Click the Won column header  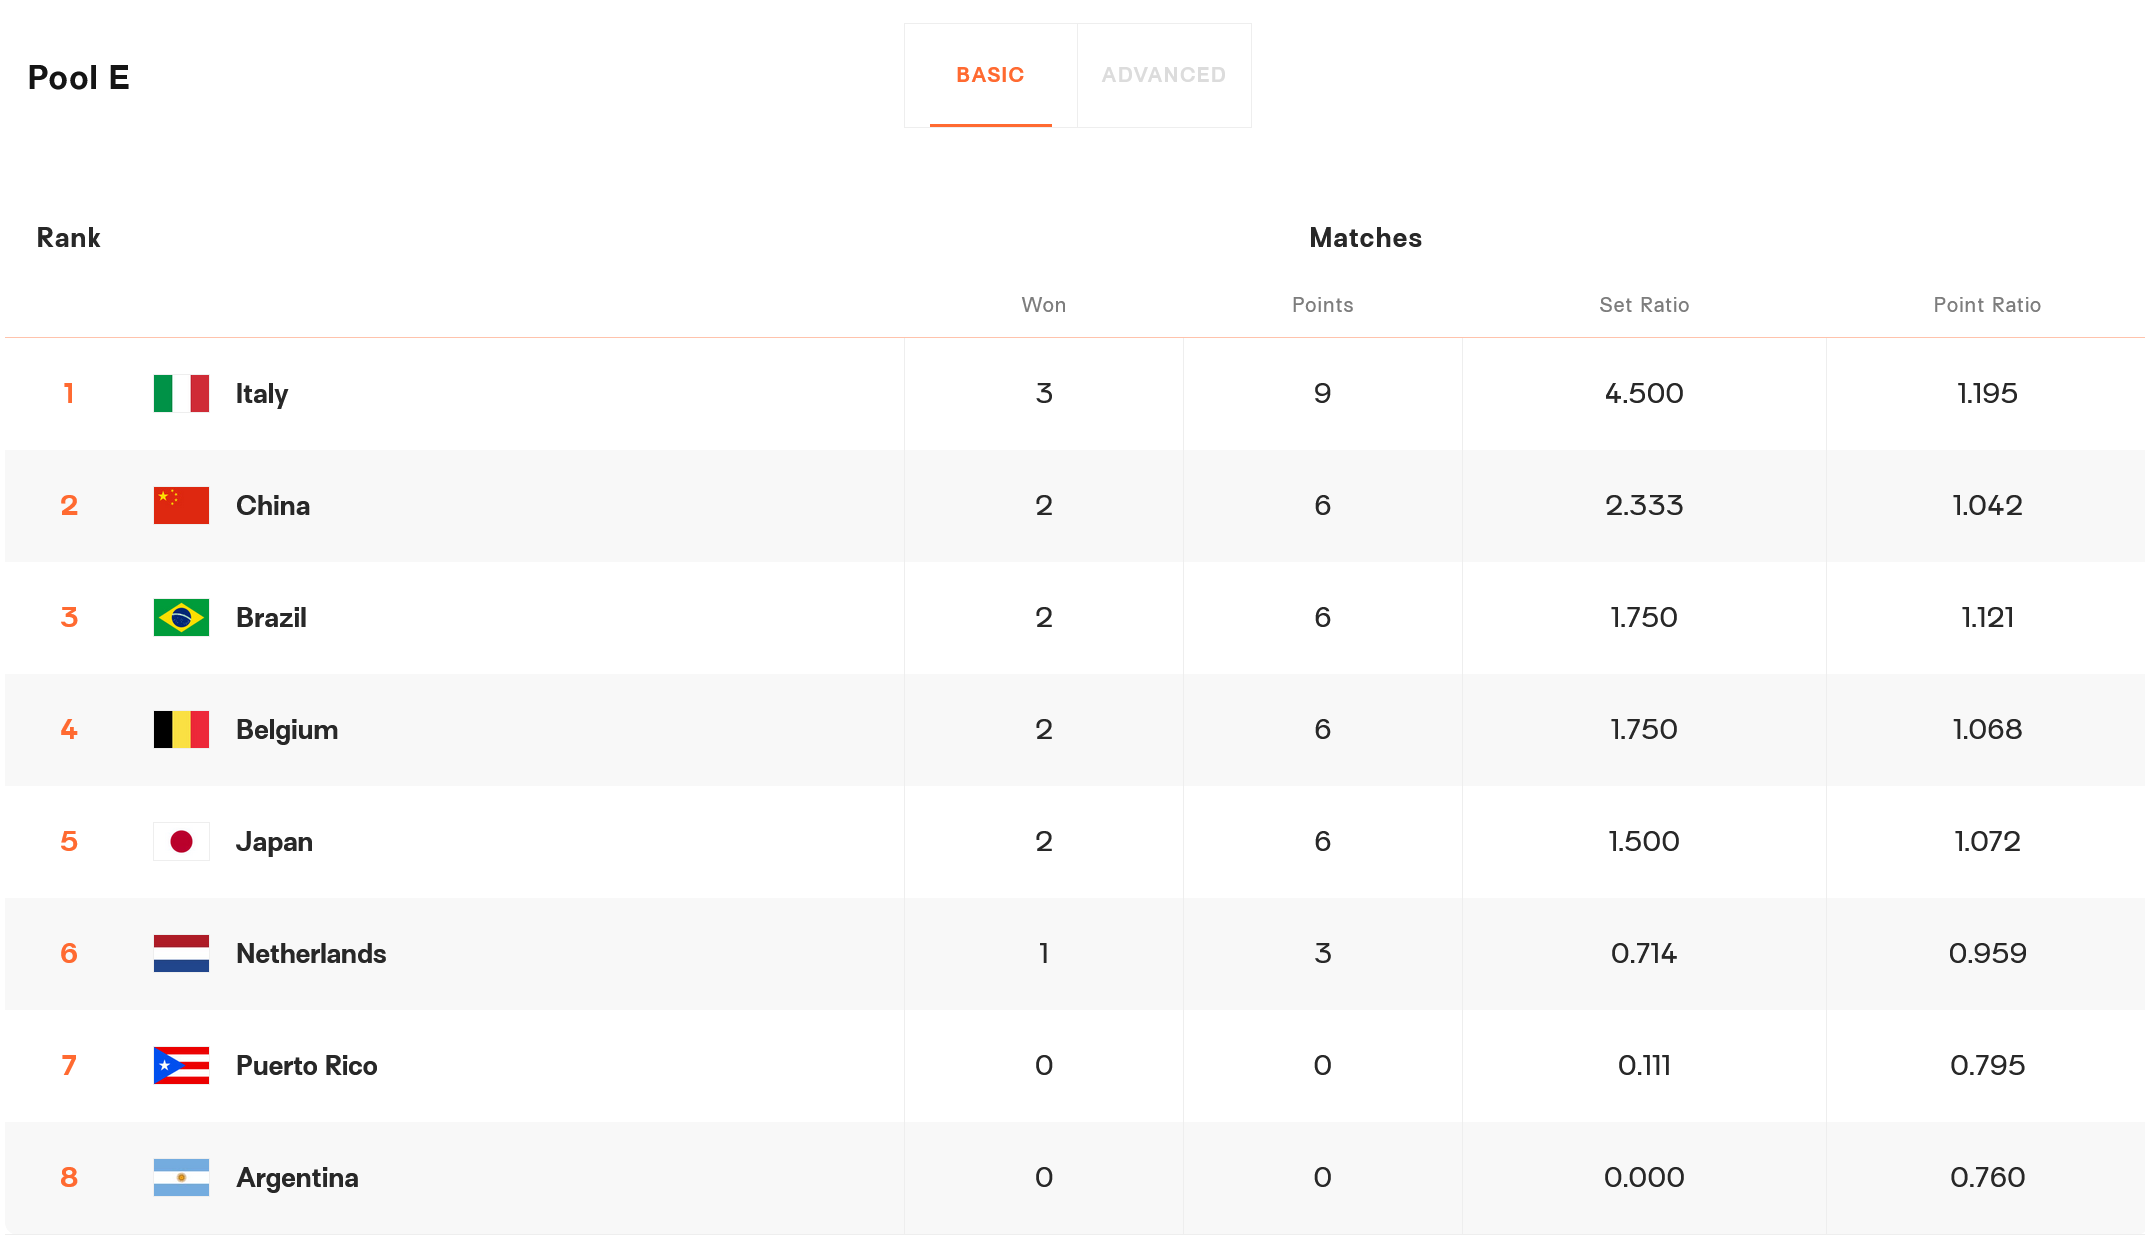point(1043,305)
